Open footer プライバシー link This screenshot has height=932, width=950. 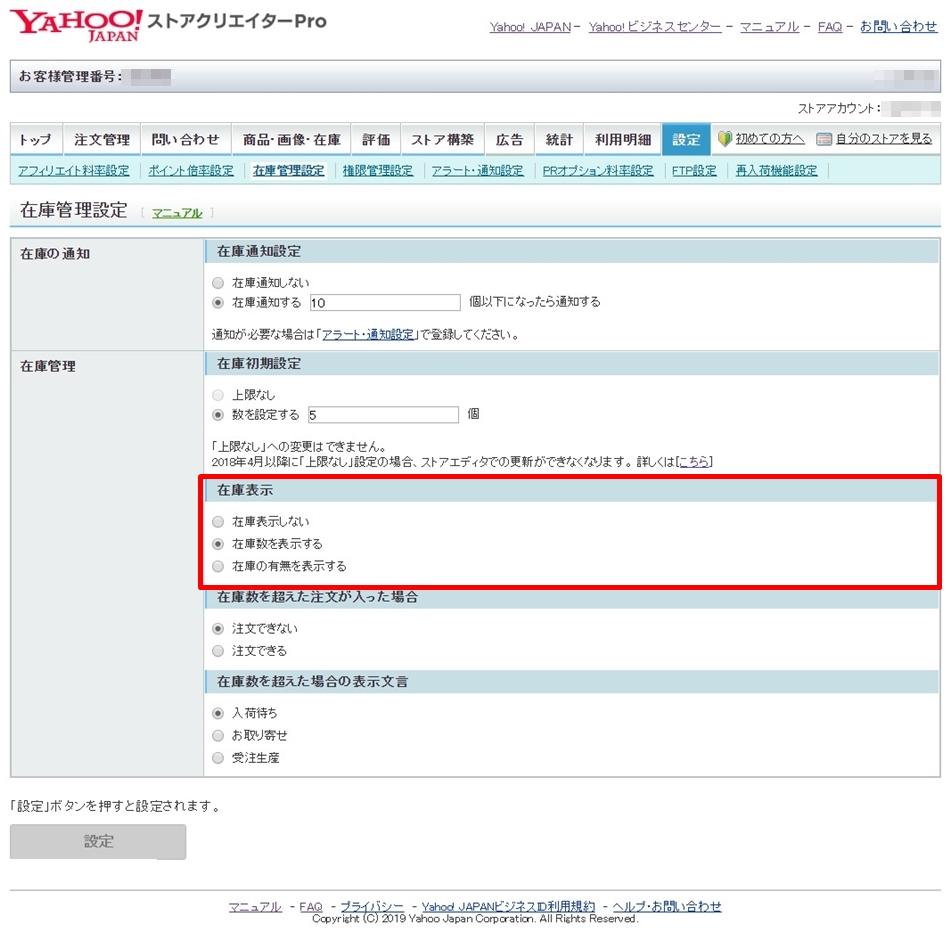point(372,907)
